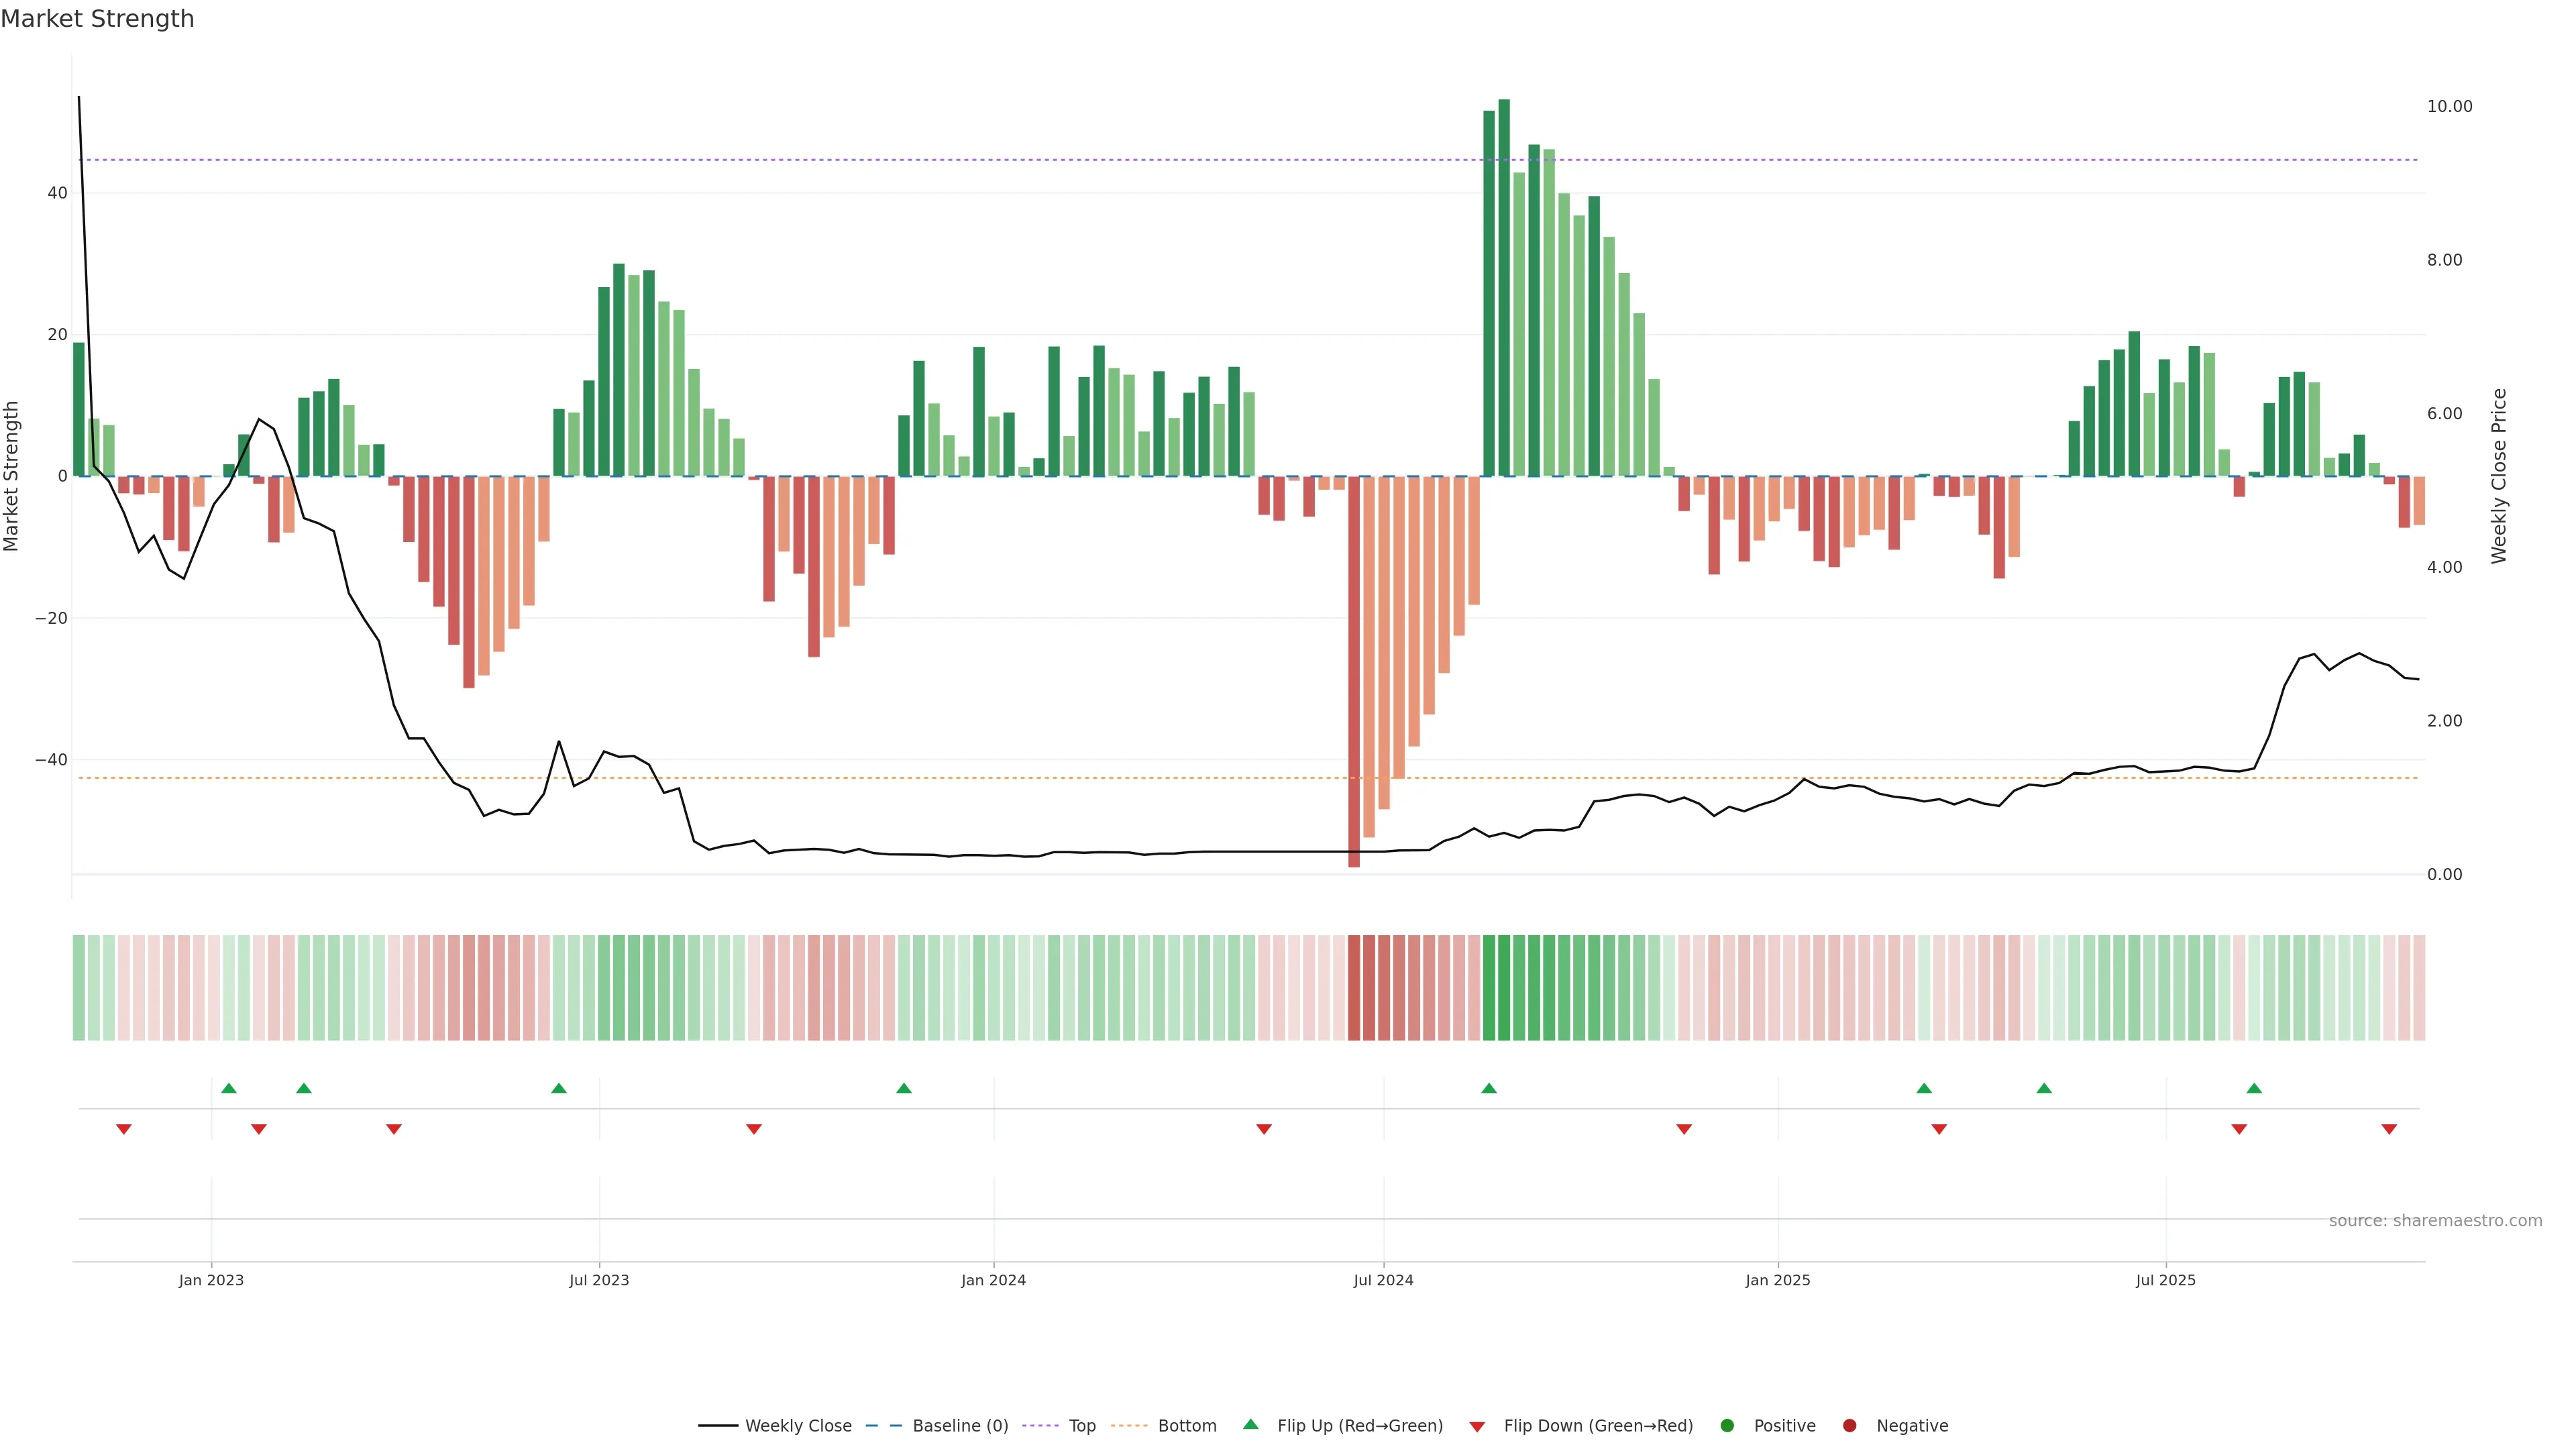
Task: Select the last red flip-down marker
Action: pos(2389,1129)
